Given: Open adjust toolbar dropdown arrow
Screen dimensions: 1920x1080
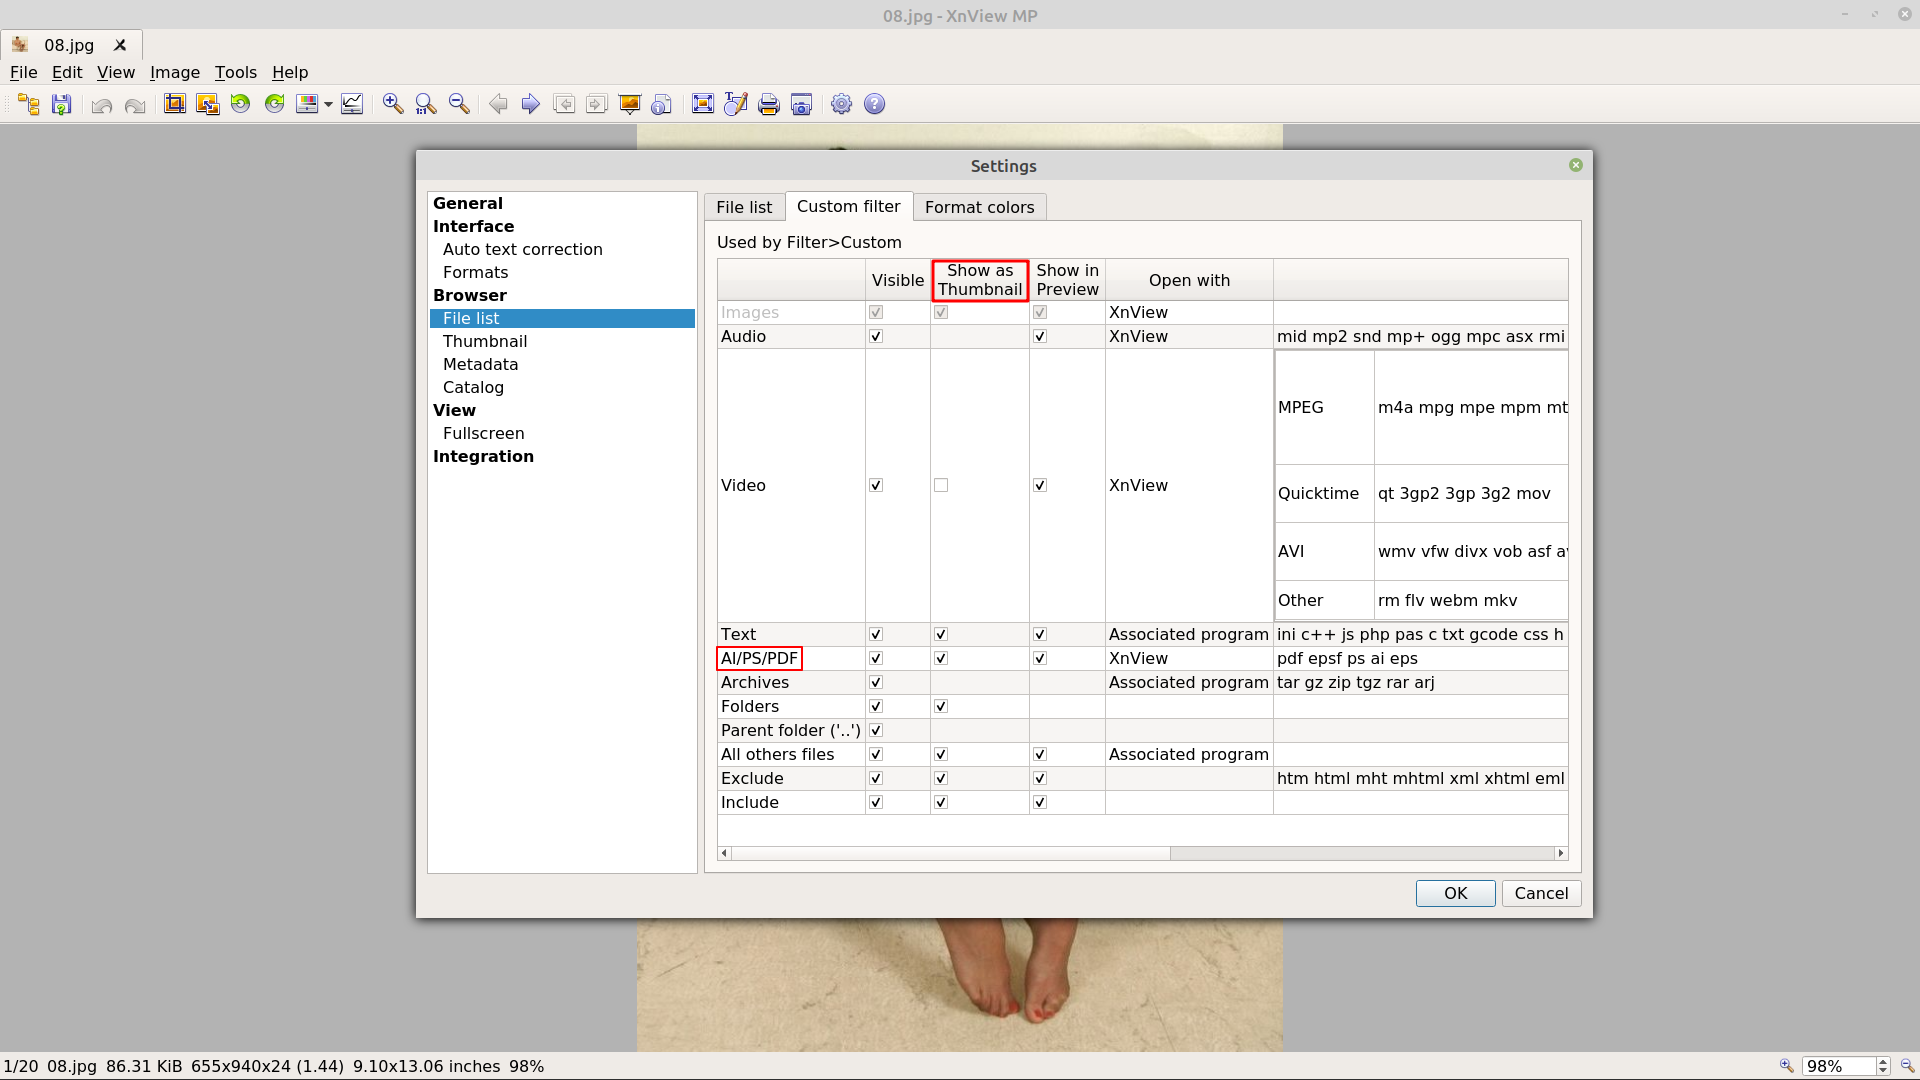Looking at the screenshot, I should 328,105.
